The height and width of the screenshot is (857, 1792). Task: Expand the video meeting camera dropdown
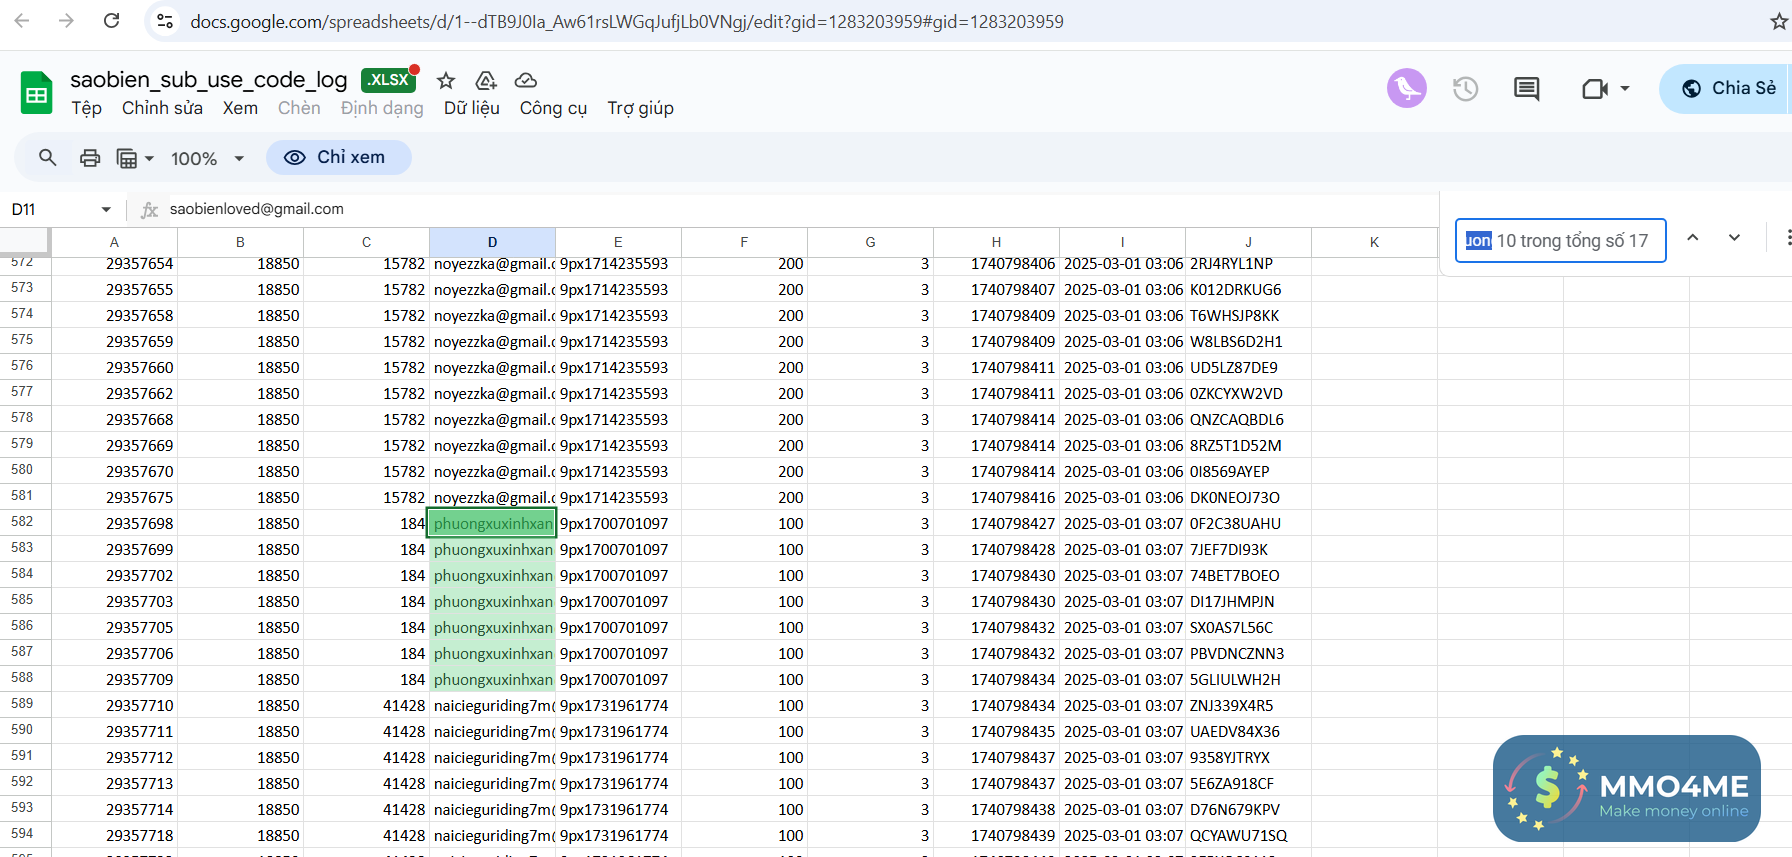tap(1625, 89)
